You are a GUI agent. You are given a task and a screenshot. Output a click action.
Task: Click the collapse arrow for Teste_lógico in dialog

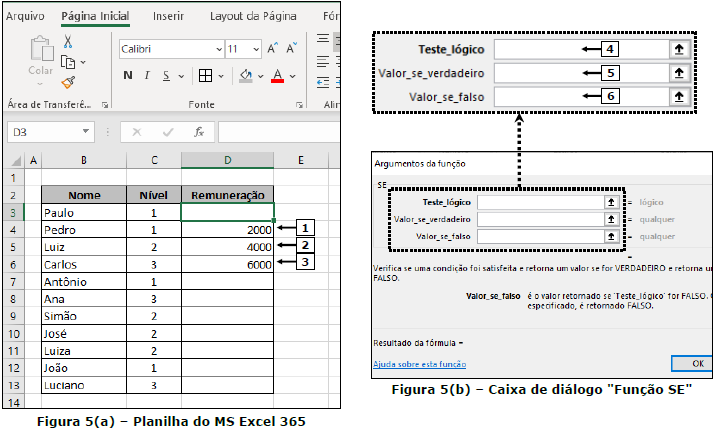pos(611,202)
